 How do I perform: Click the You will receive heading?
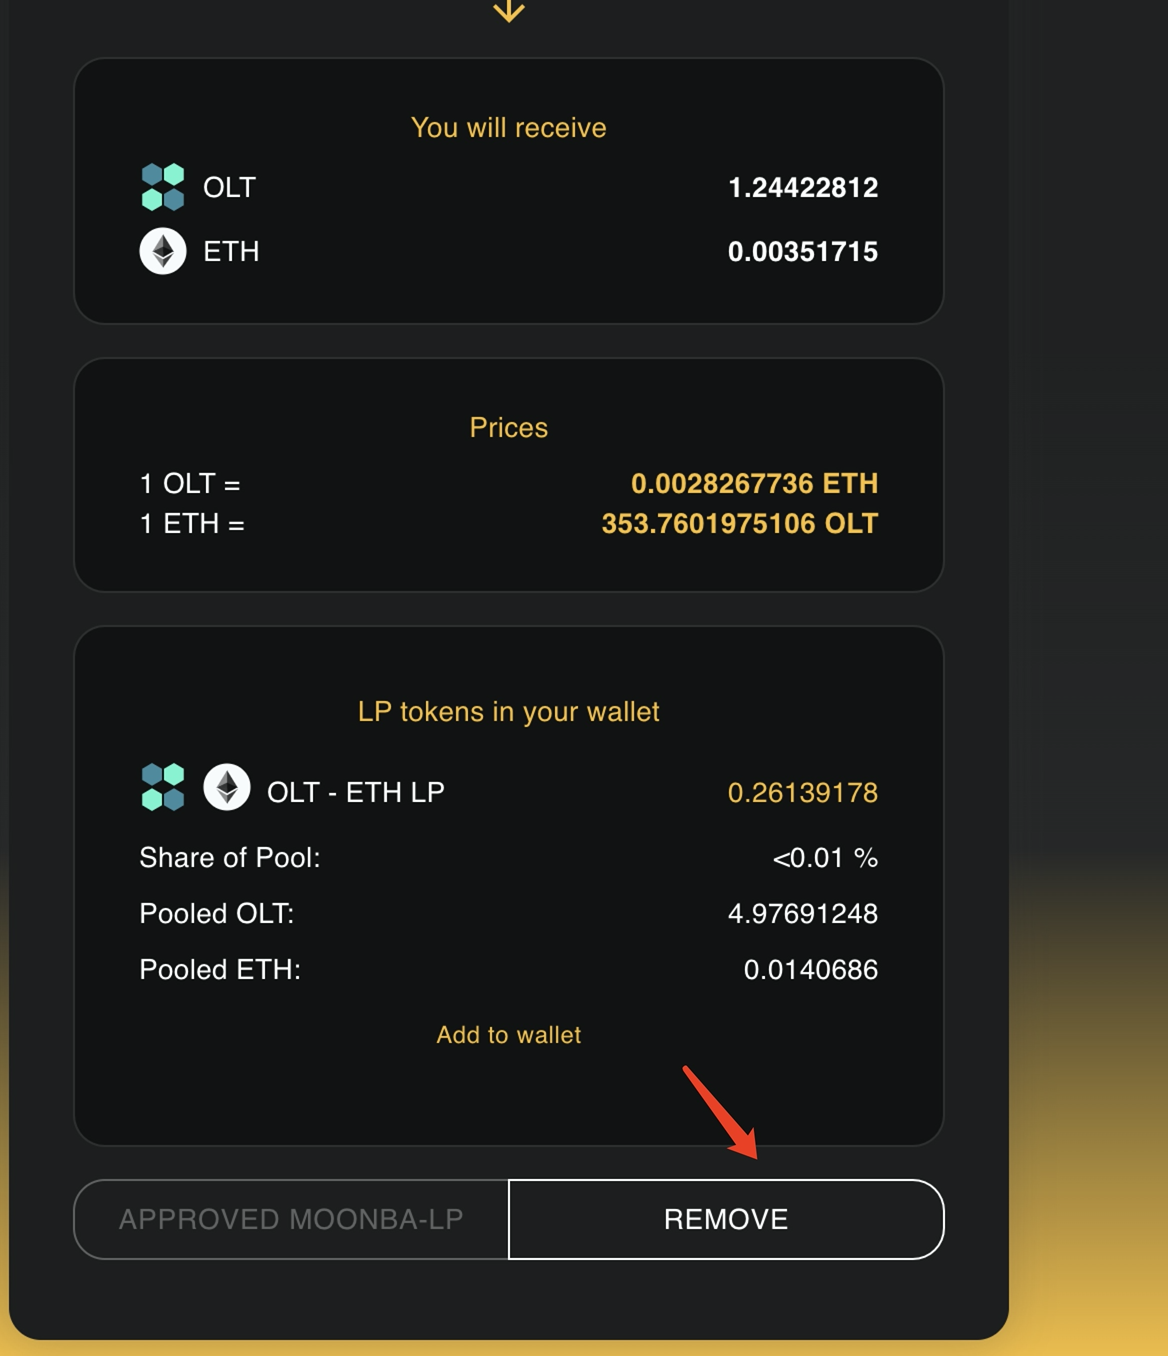pyautogui.click(x=508, y=128)
